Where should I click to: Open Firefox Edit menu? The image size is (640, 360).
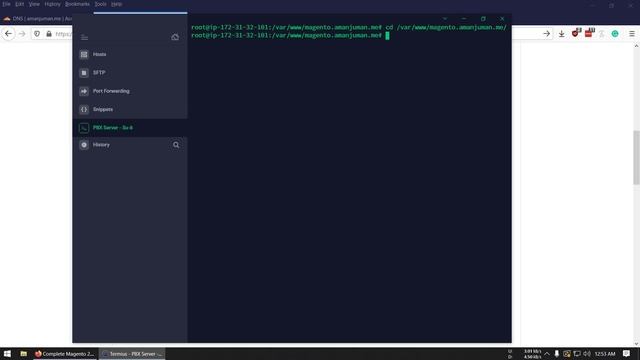pos(20,4)
